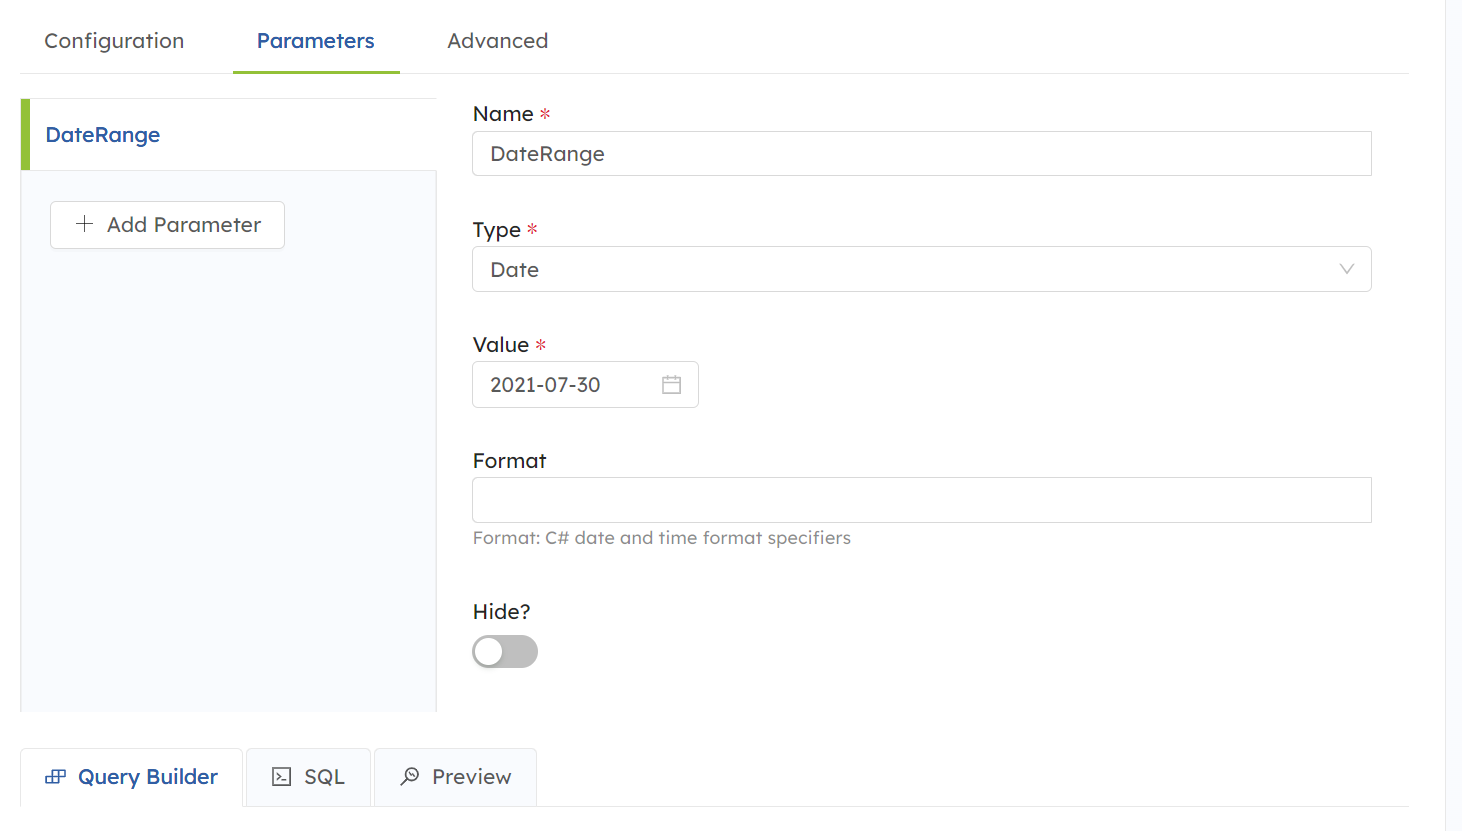Click the calendar icon in Value field

(x=671, y=385)
